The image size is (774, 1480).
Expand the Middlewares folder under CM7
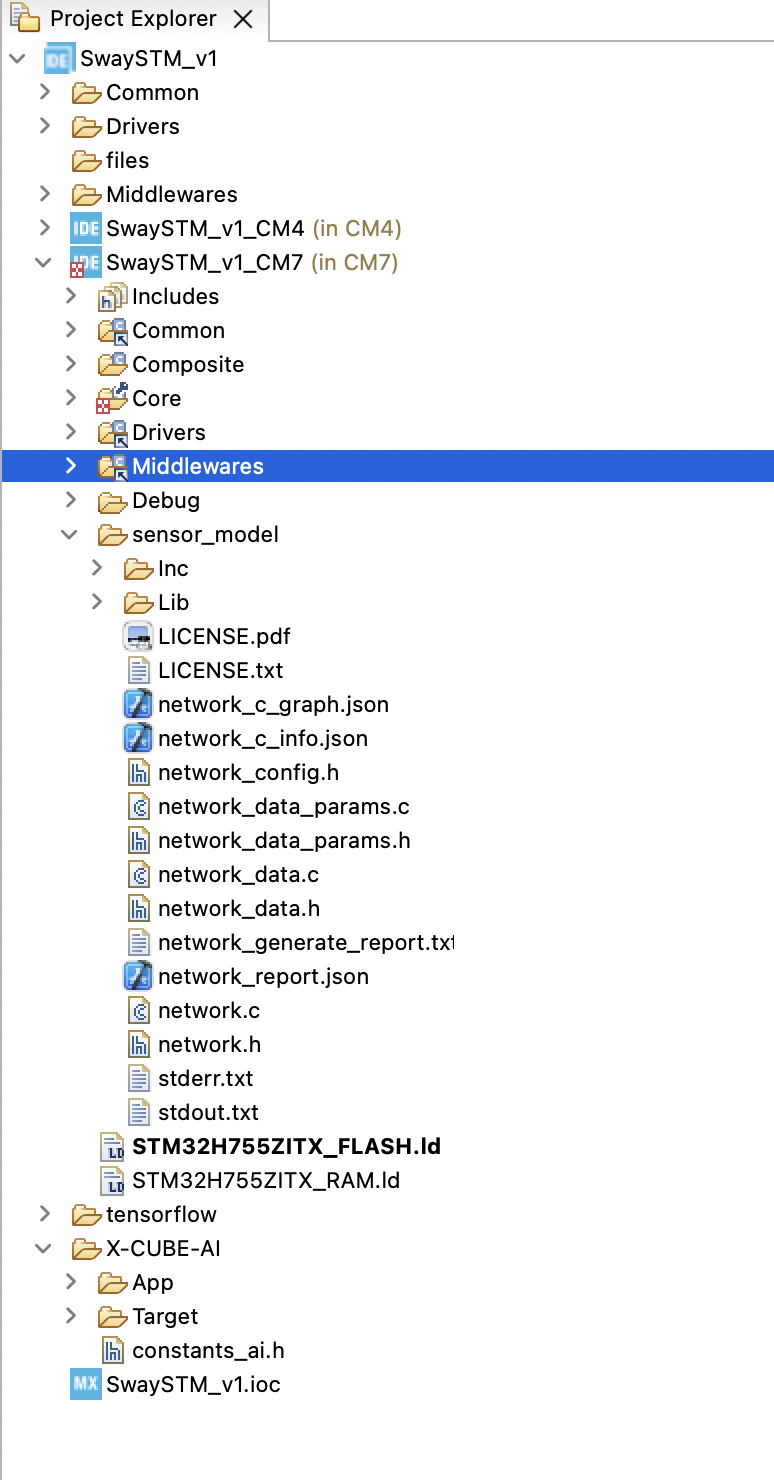[x=70, y=466]
